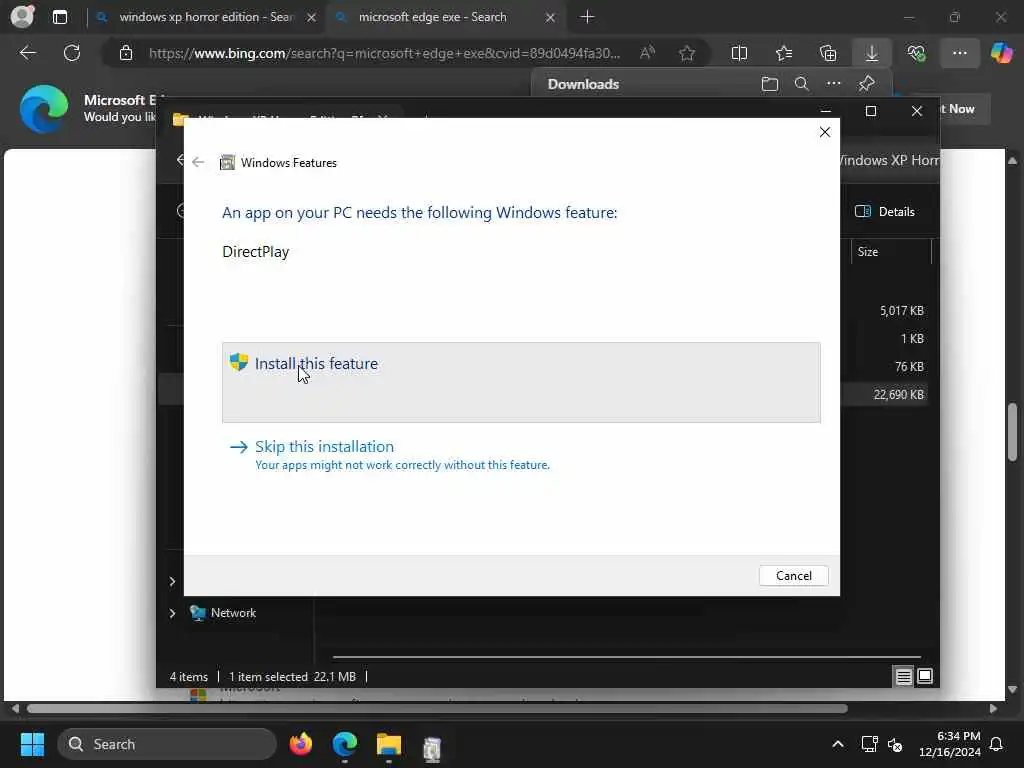Pin the Downloads panel
1024x768 pixels.
pyautogui.click(x=867, y=84)
